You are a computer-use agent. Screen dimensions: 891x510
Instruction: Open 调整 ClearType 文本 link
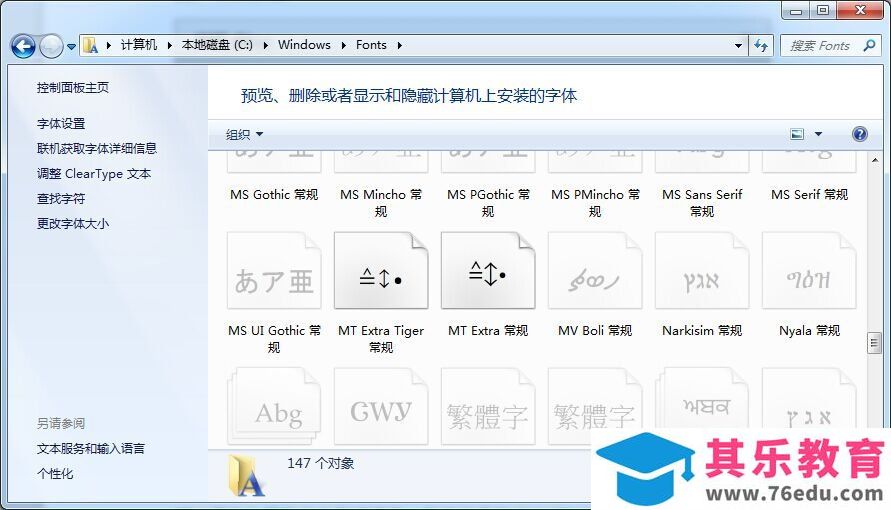(x=94, y=174)
